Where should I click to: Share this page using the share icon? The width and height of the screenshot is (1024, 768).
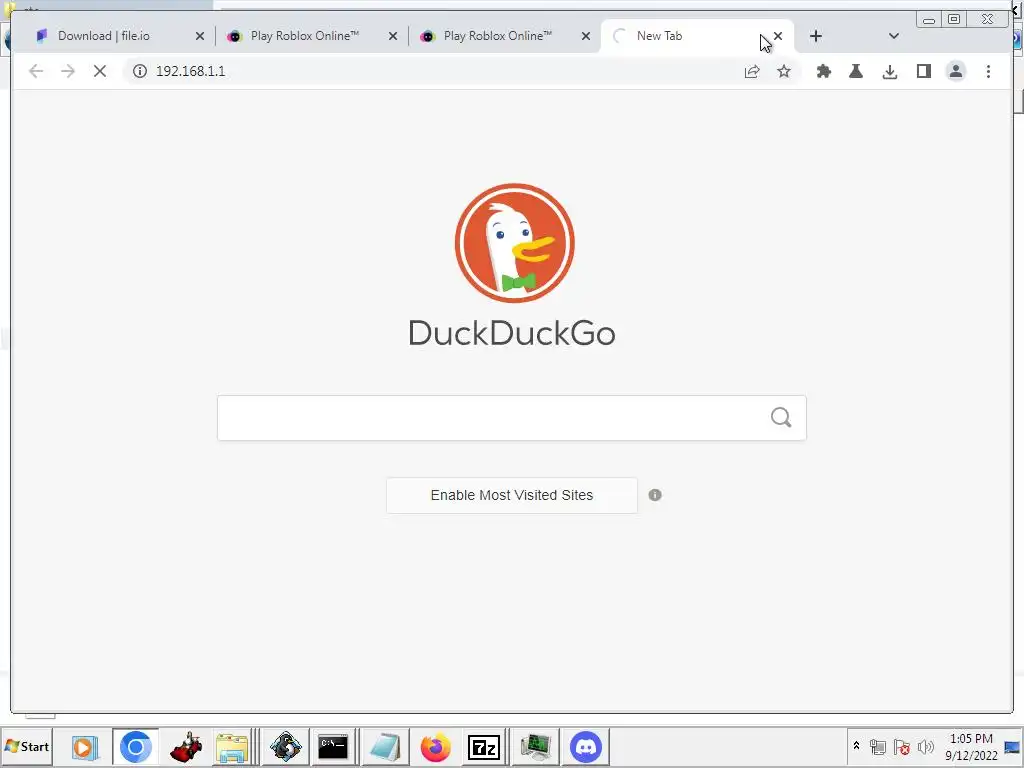pos(752,71)
